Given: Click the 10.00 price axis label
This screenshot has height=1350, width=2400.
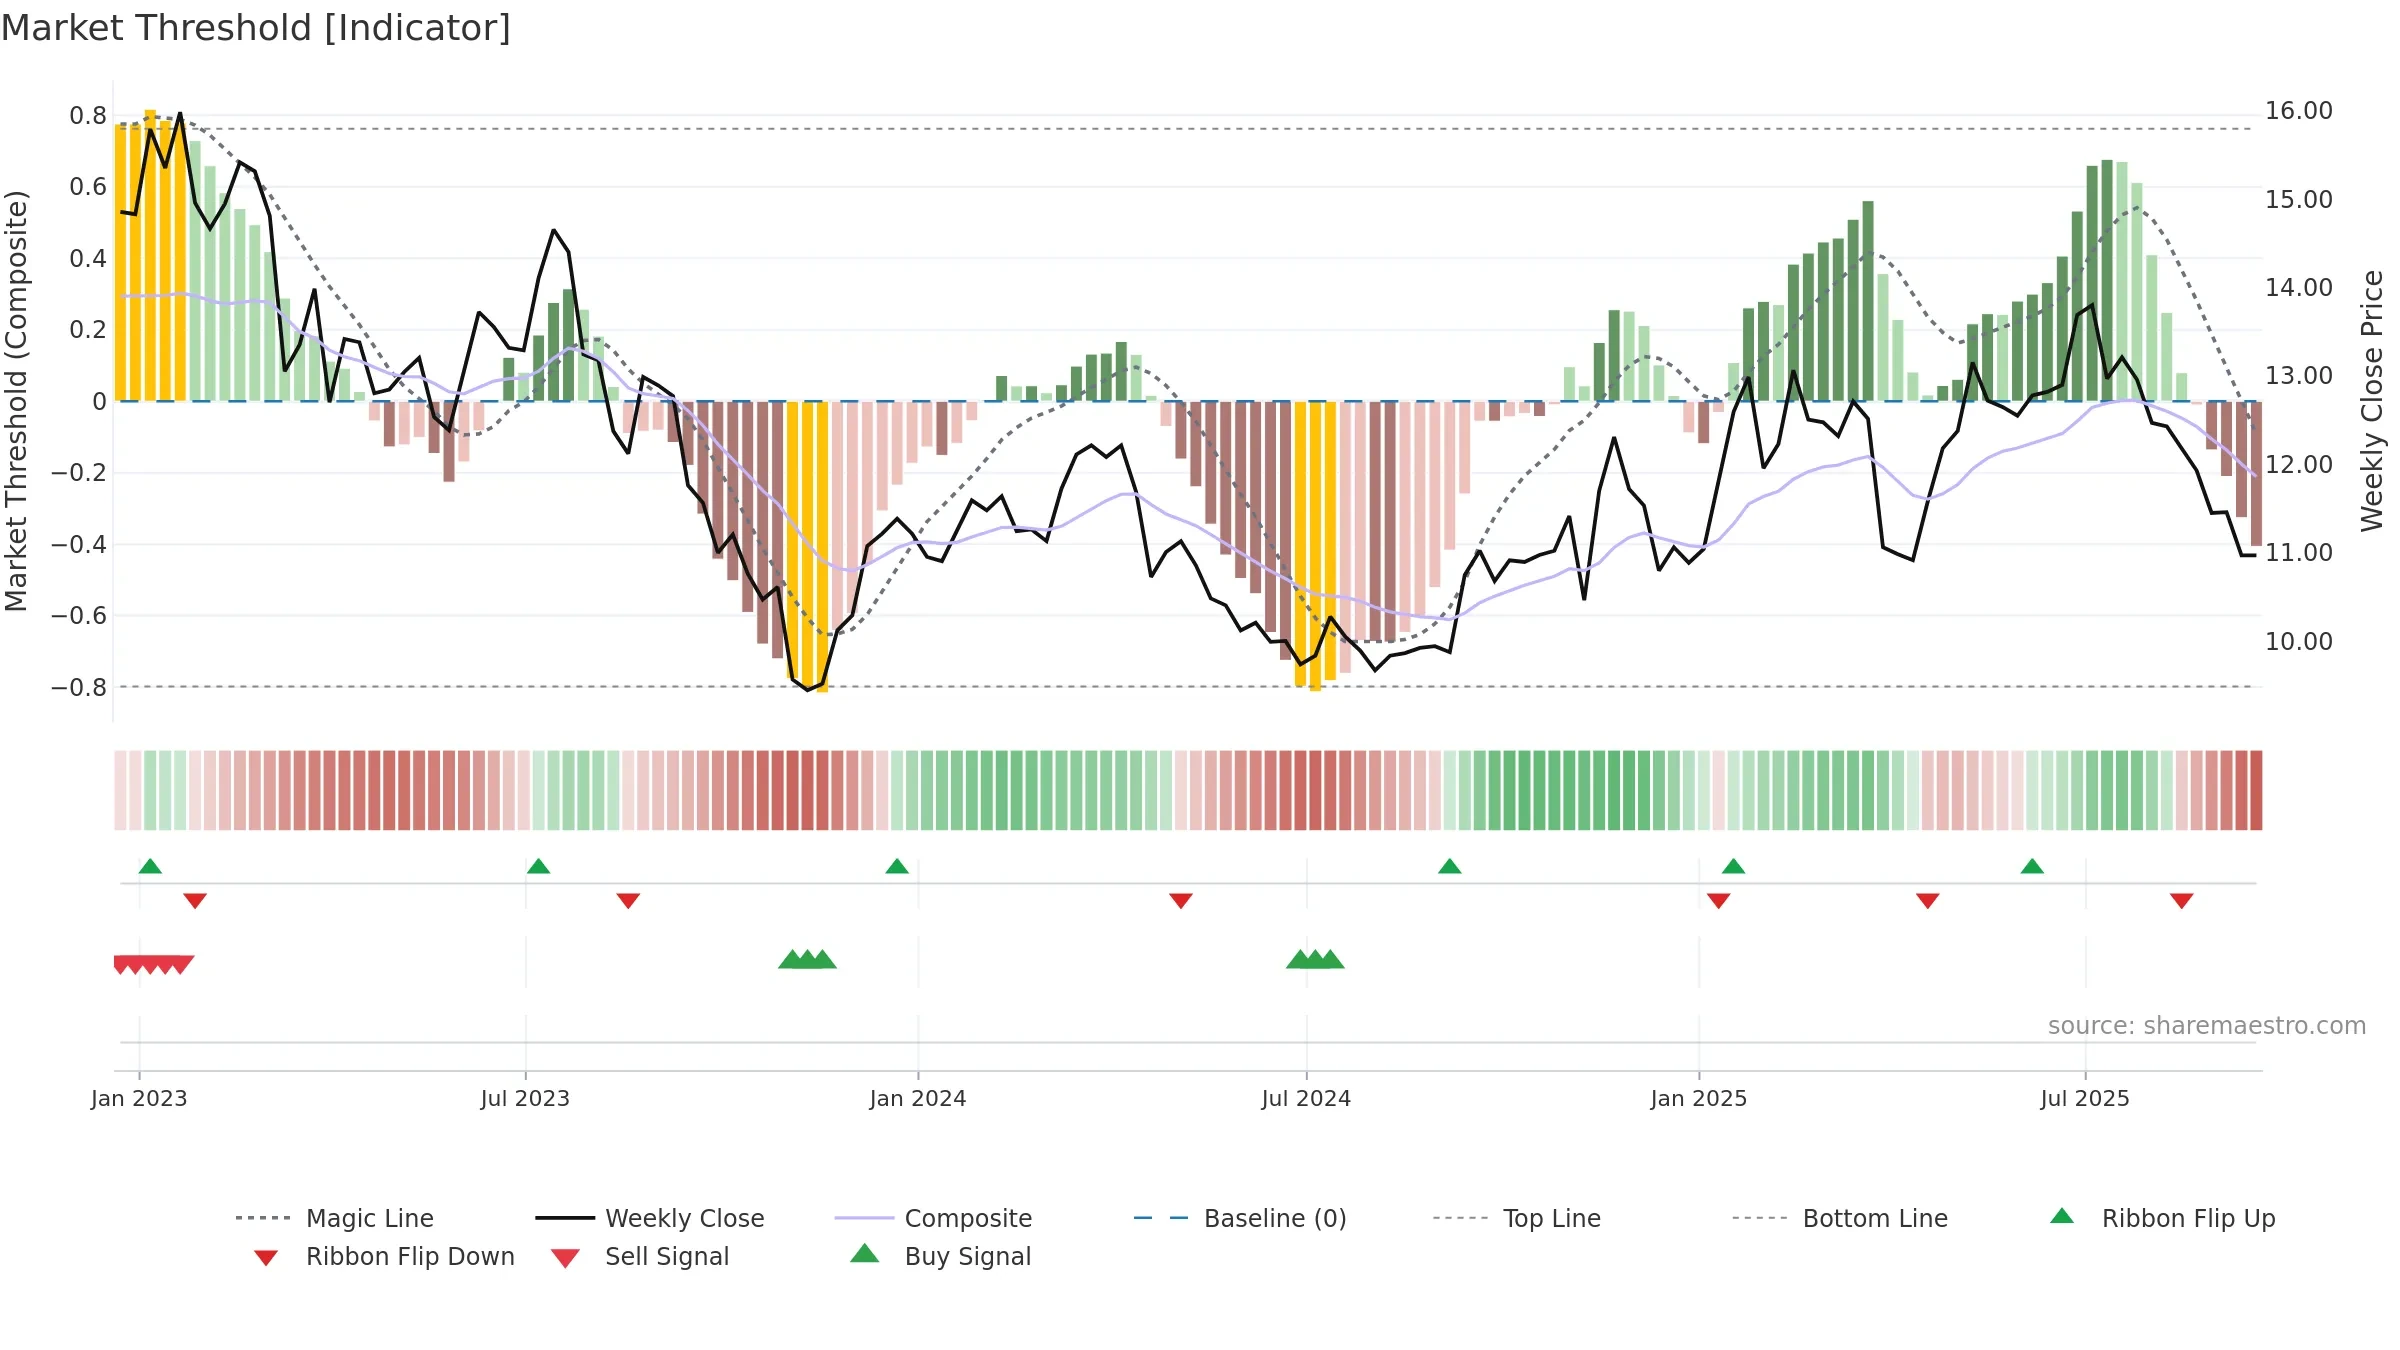Looking at the screenshot, I should pyautogui.click(x=2299, y=641).
